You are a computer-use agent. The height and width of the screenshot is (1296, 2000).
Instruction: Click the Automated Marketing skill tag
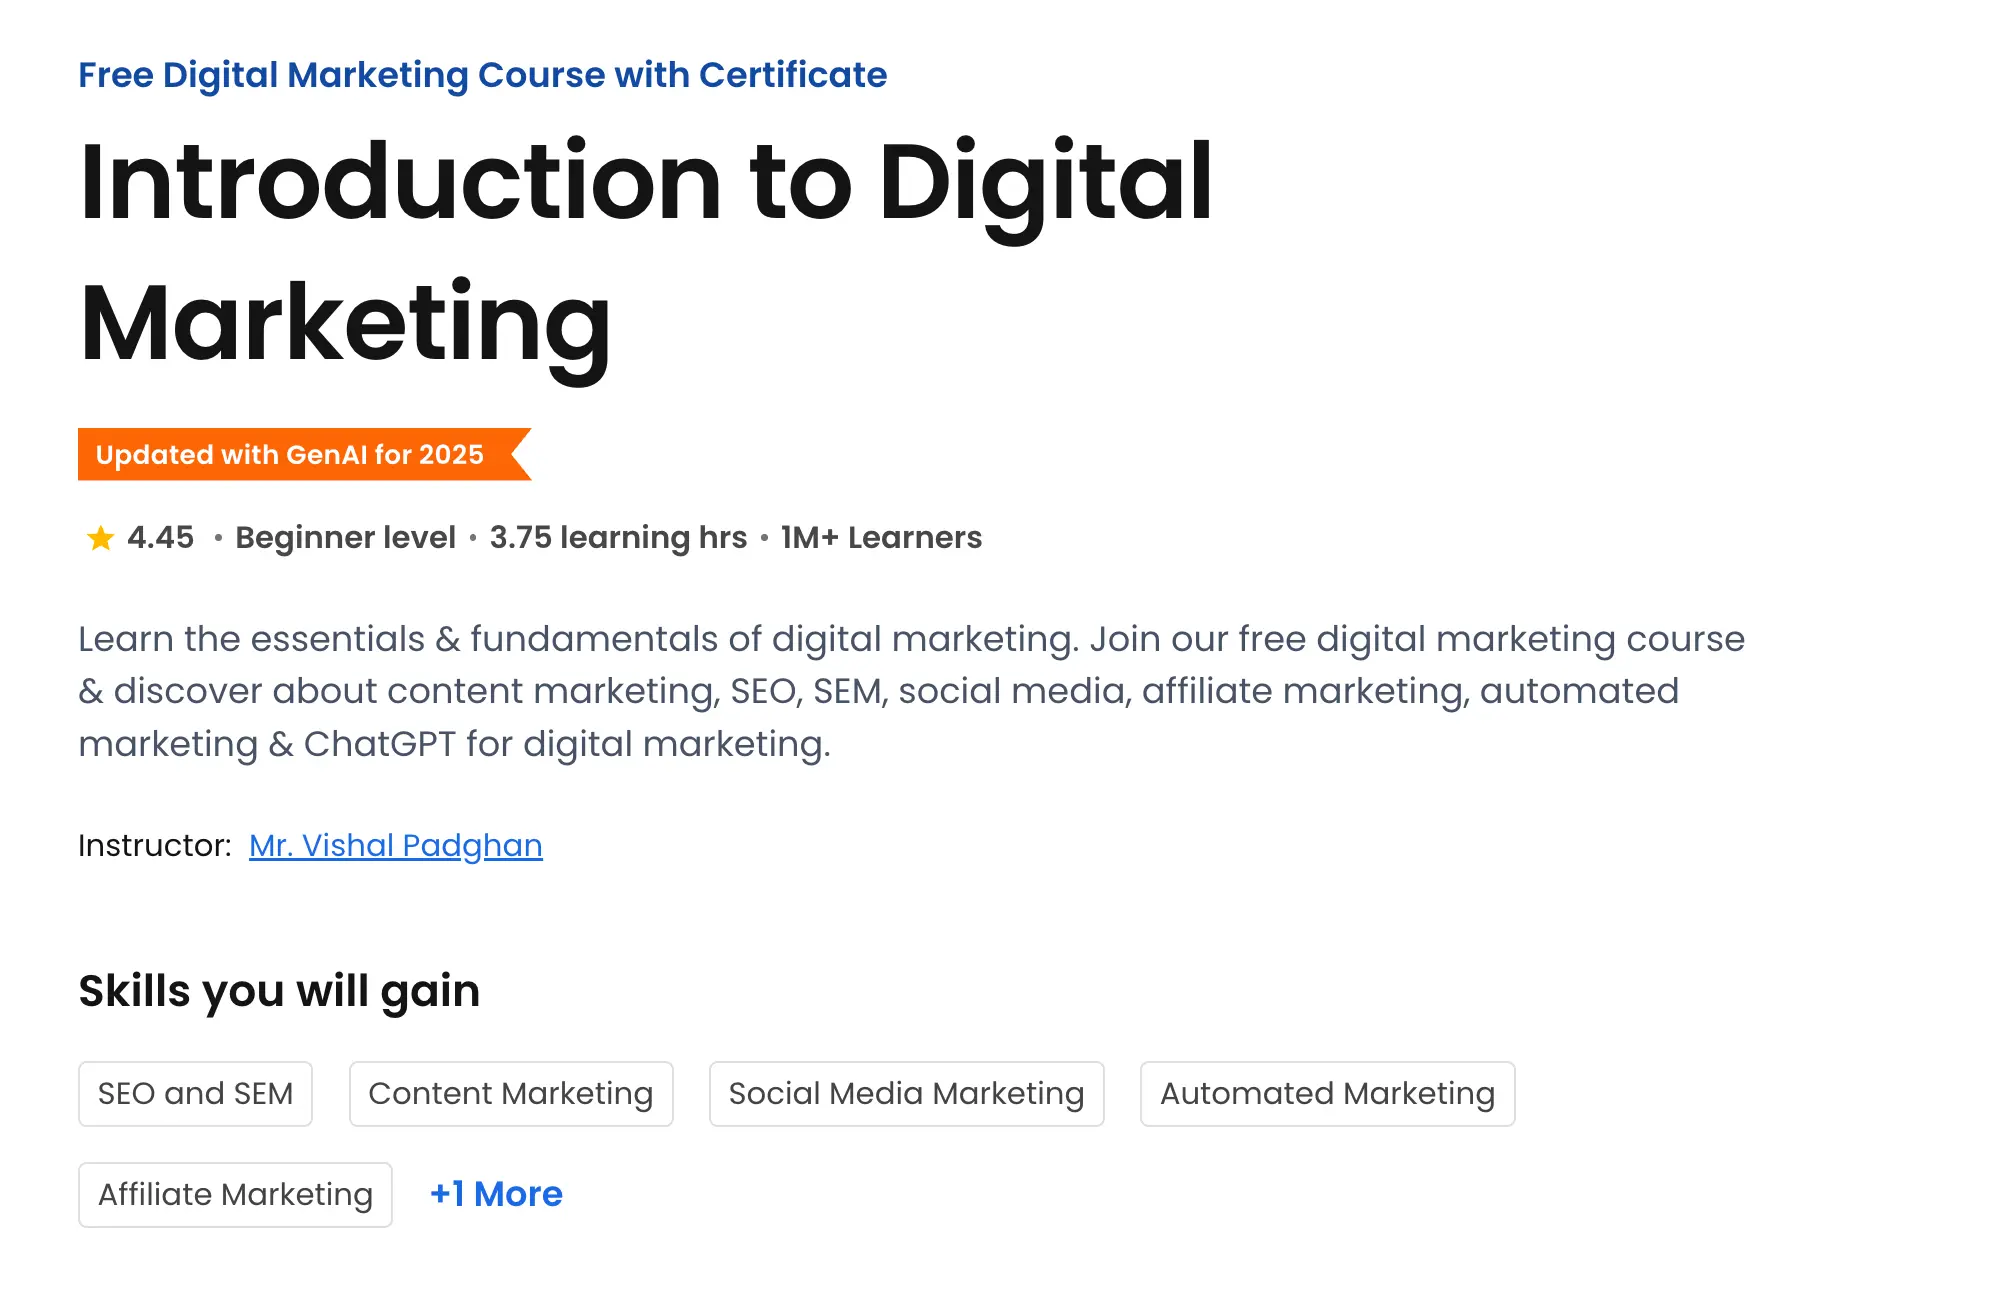(x=1327, y=1094)
